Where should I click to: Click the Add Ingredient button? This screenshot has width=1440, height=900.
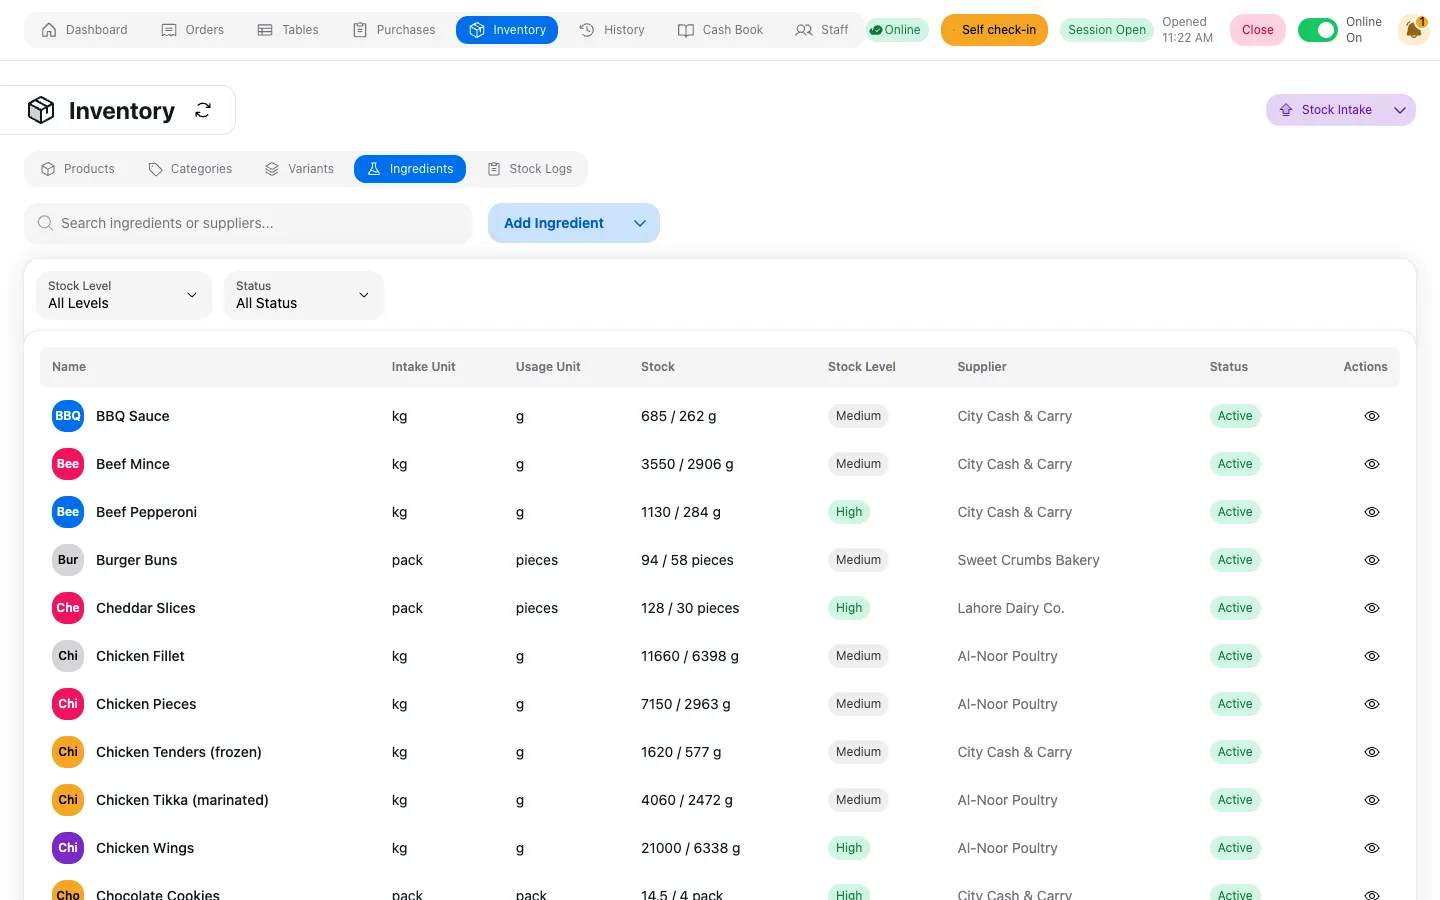[554, 223]
